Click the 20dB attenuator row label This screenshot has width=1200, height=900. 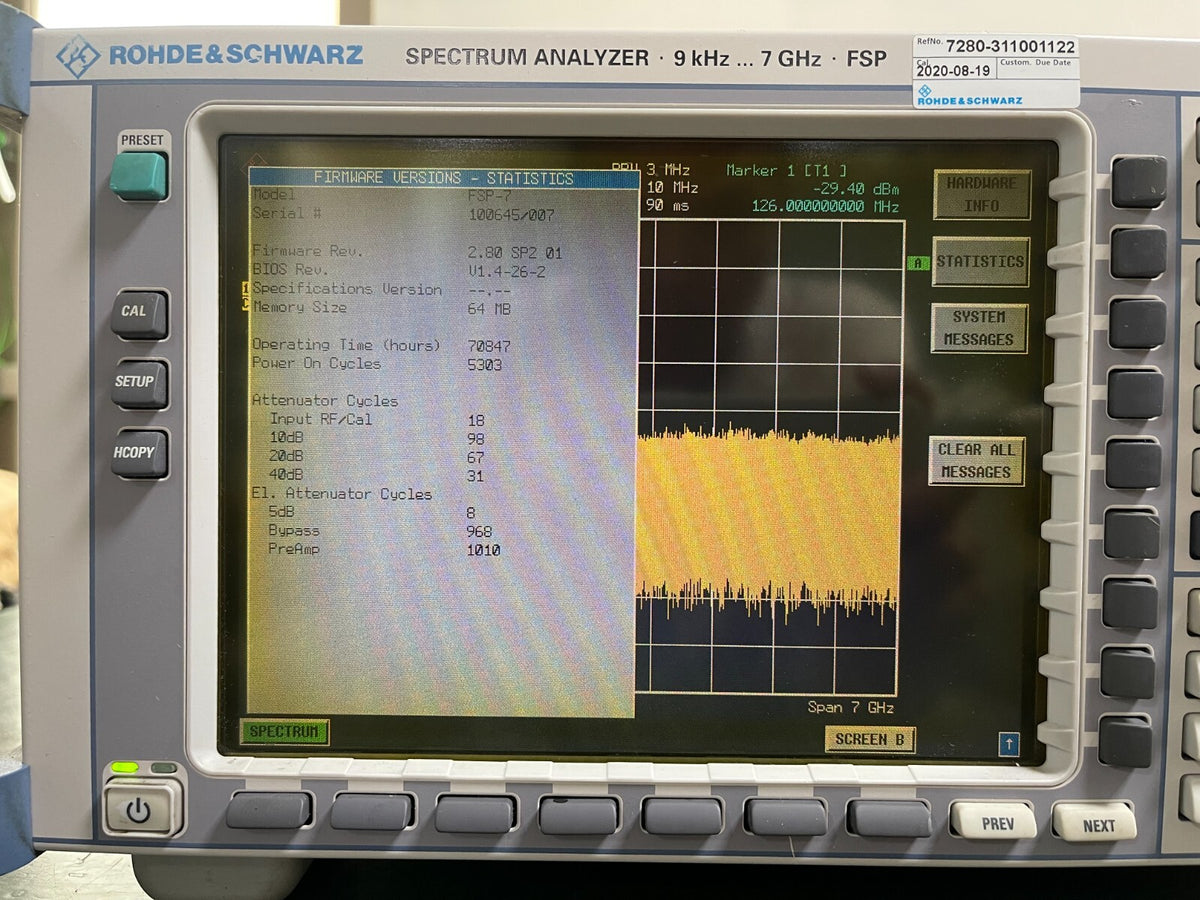pyautogui.click(x=286, y=457)
